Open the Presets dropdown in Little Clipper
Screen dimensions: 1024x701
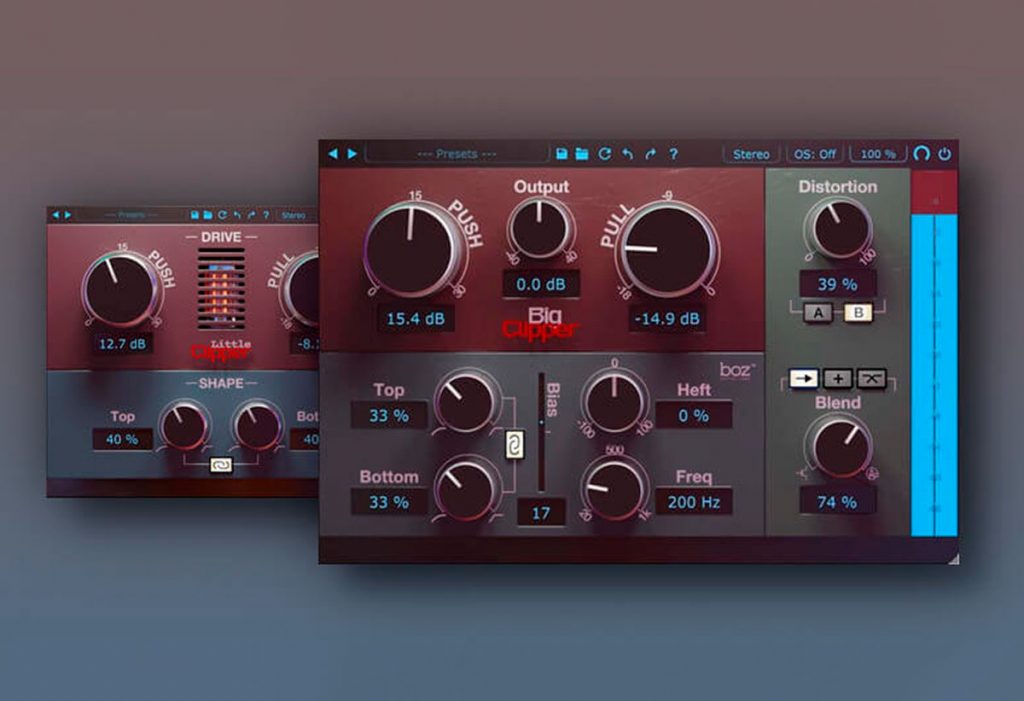[131, 214]
